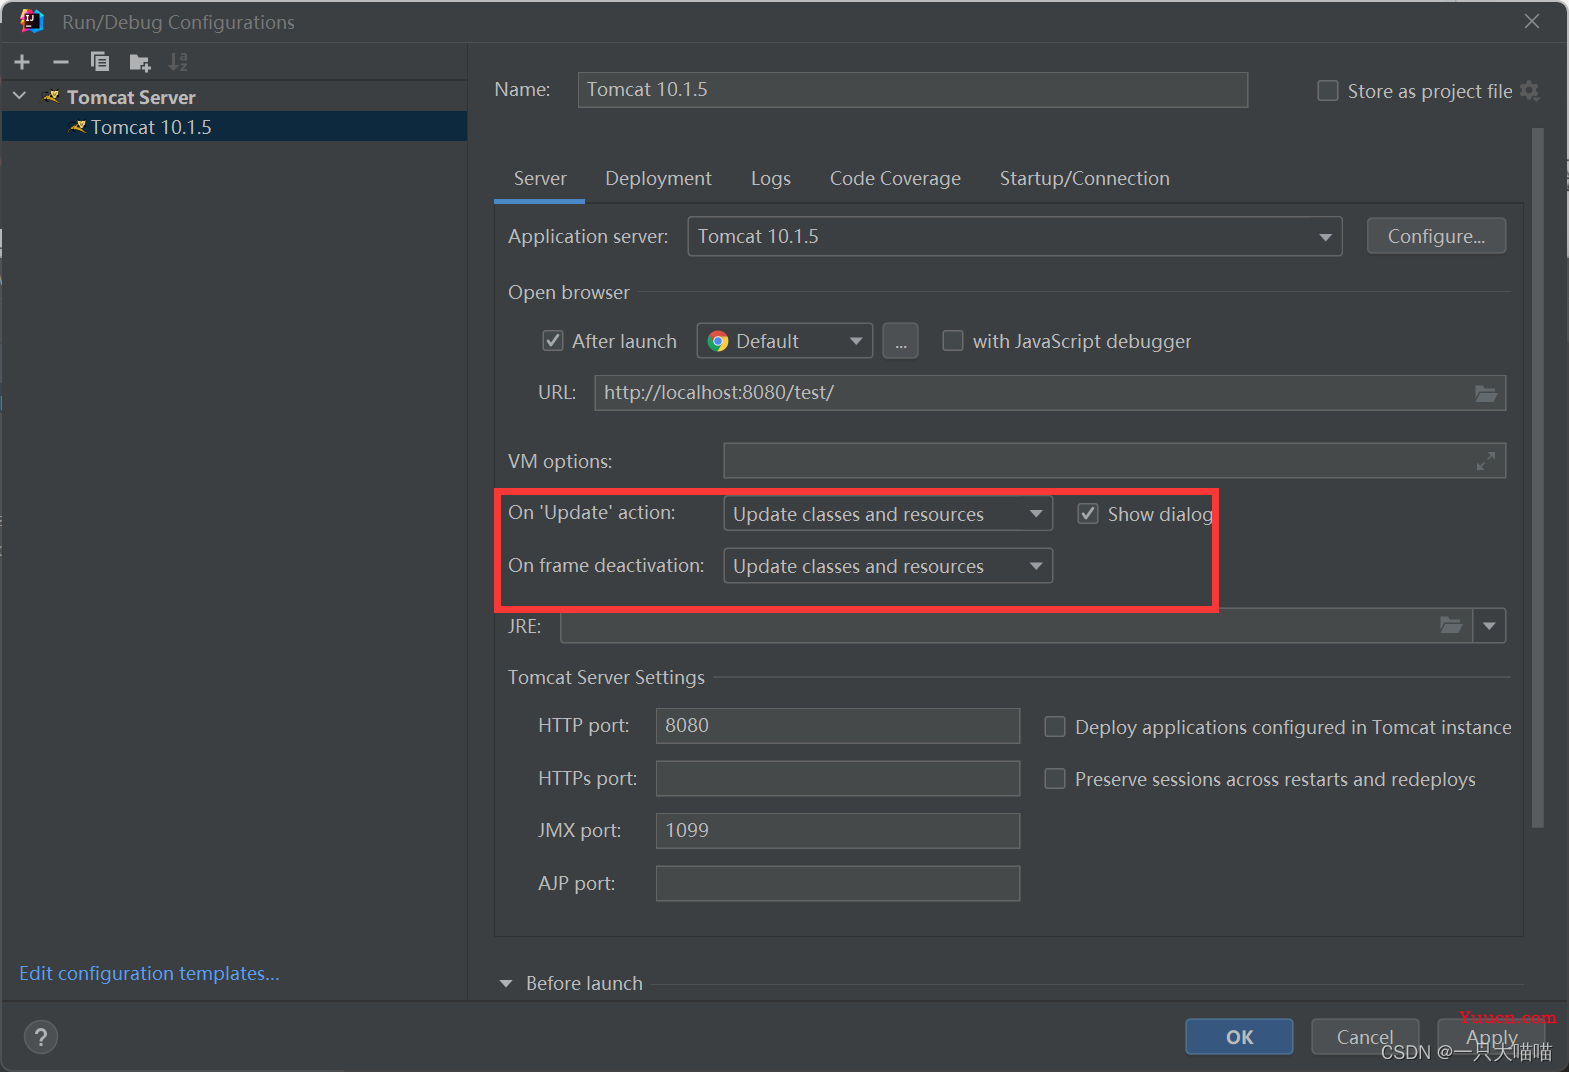Screen dimensions: 1569x1072
Task: Click the Open browser section label
Action: click(569, 292)
